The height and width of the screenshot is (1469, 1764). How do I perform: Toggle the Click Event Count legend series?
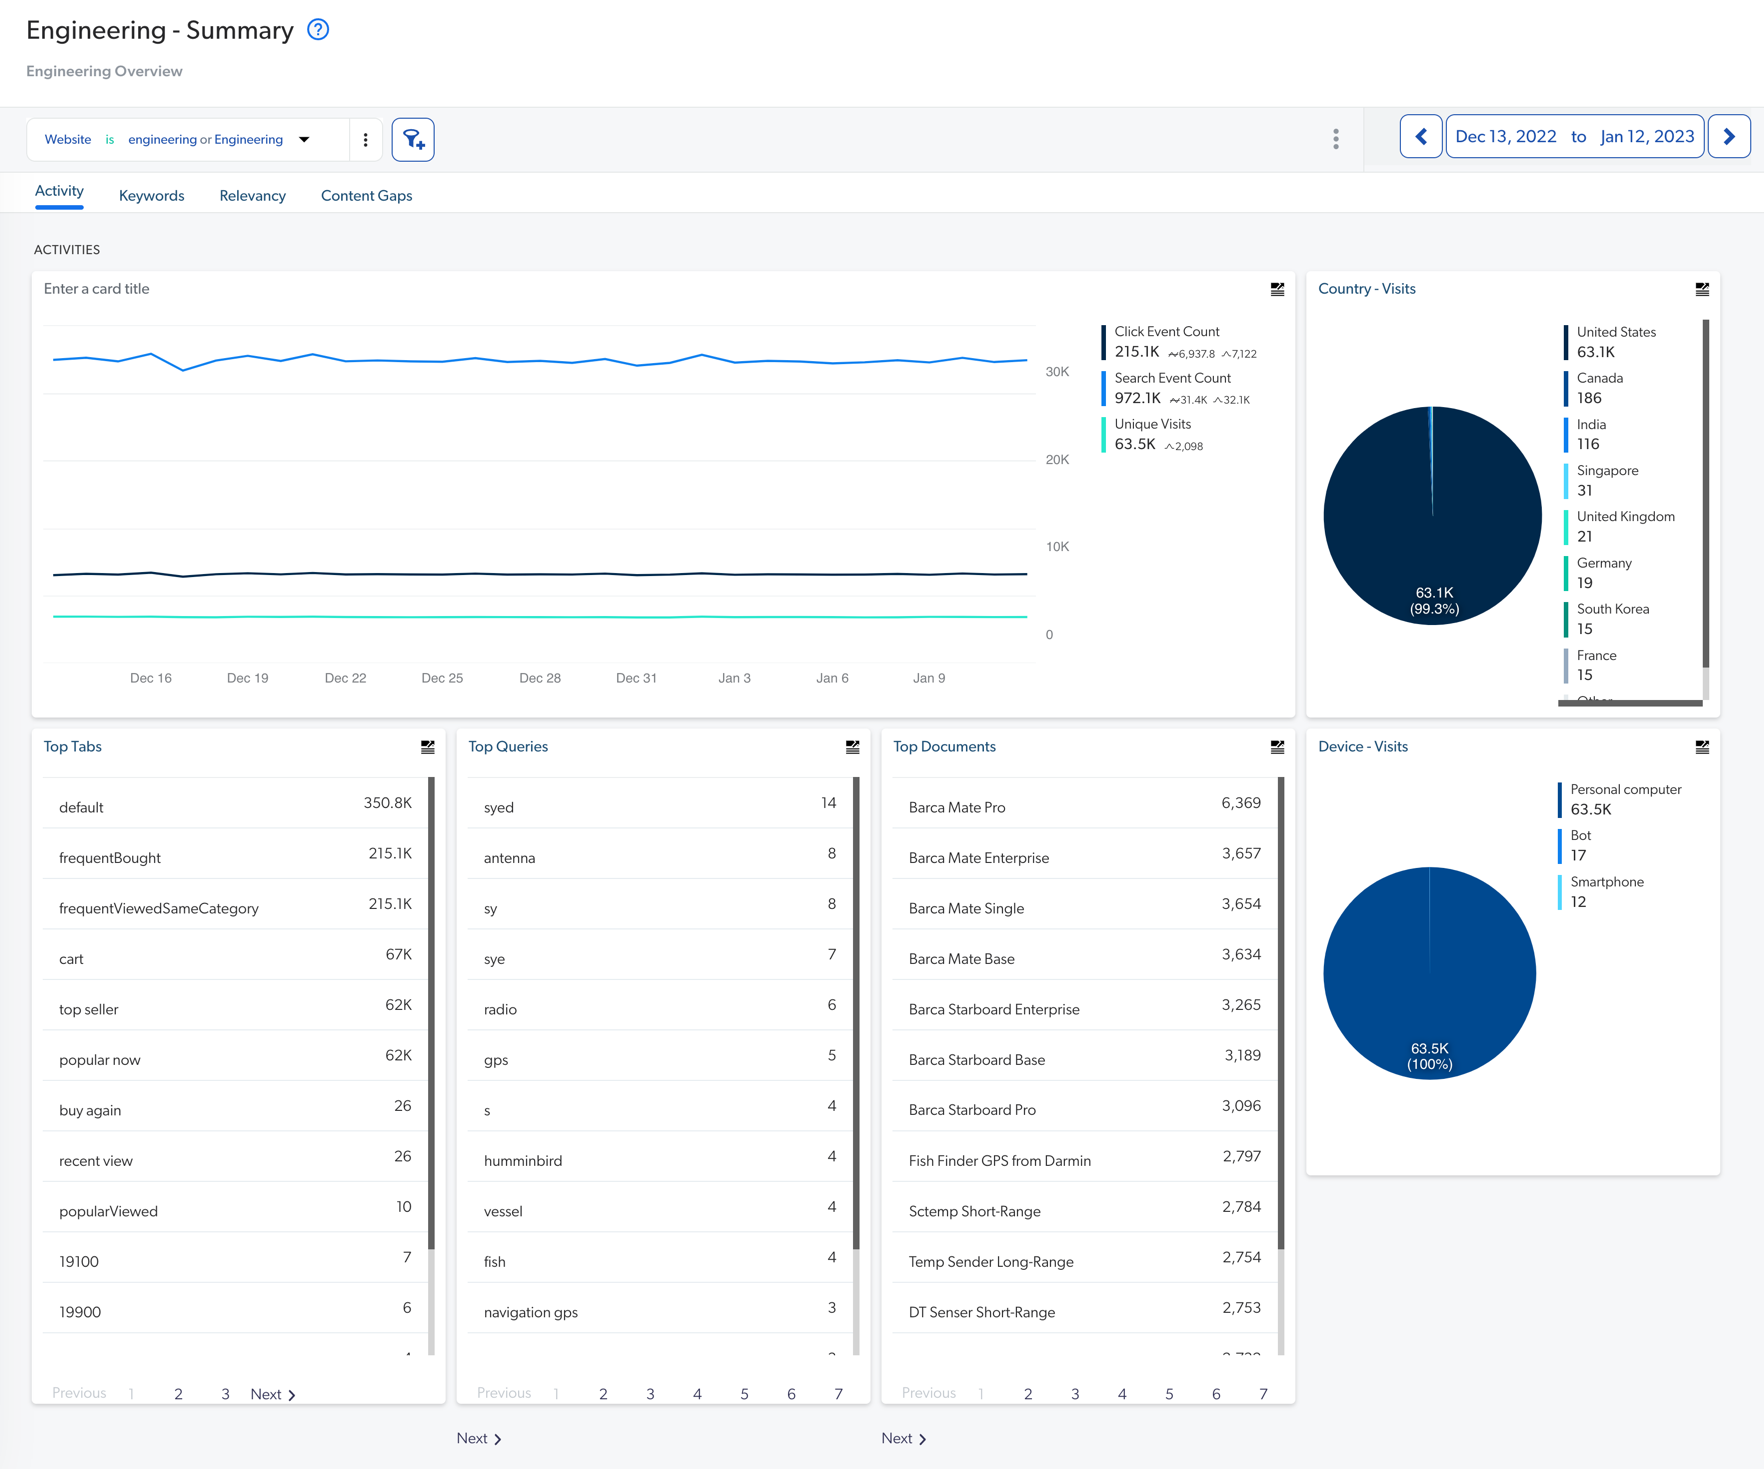pos(1166,331)
